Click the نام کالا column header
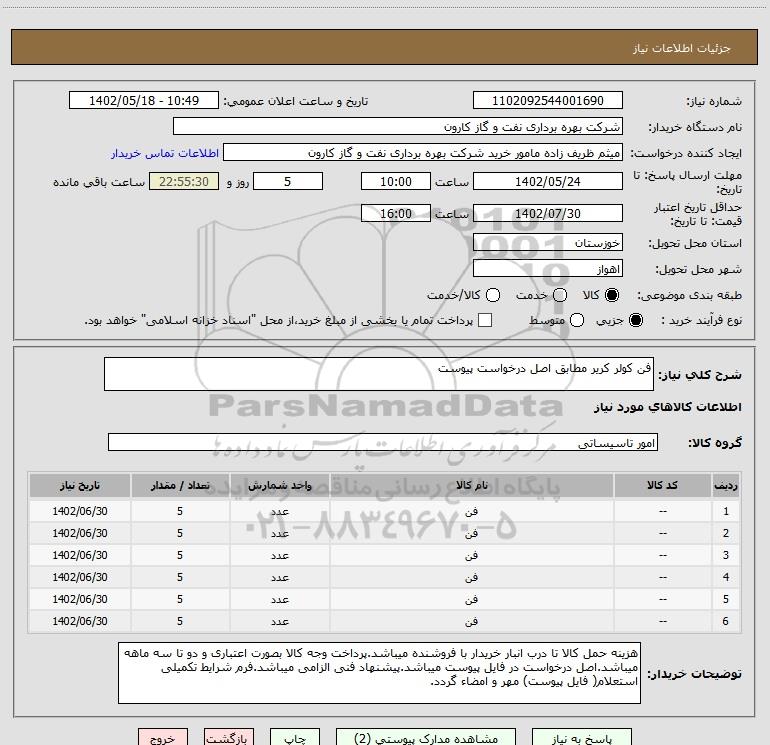 click(x=471, y=485)
